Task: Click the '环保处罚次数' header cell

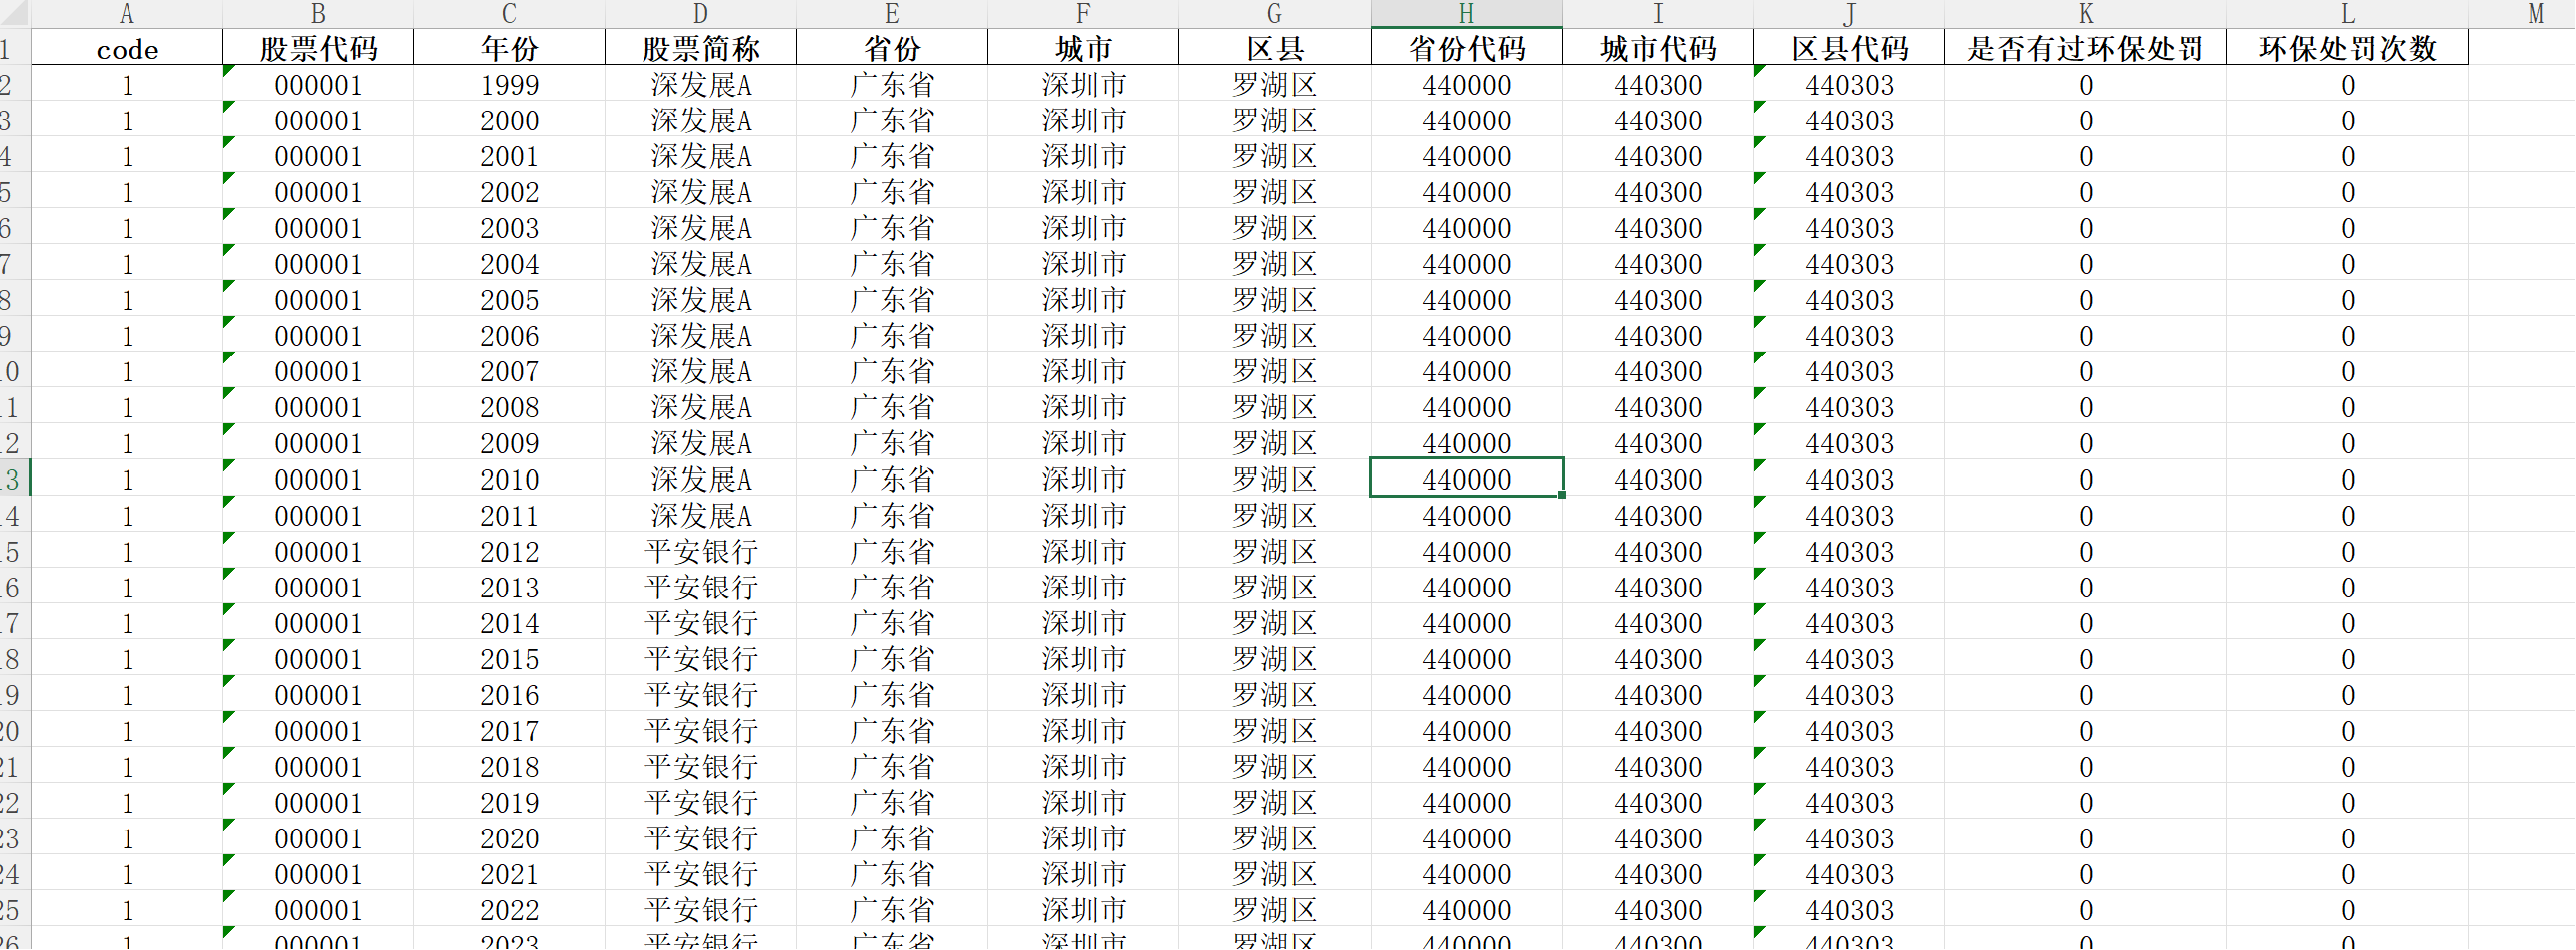Action: 2348,48
